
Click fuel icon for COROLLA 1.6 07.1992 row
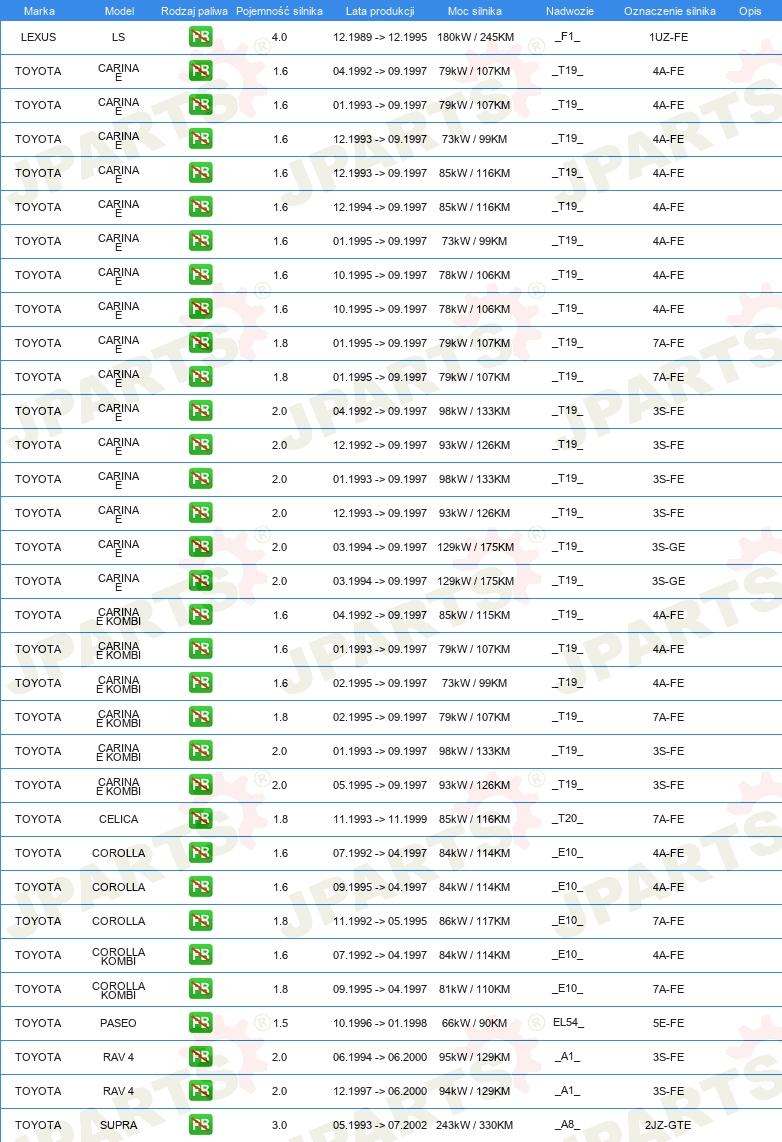tap(200, 852)
